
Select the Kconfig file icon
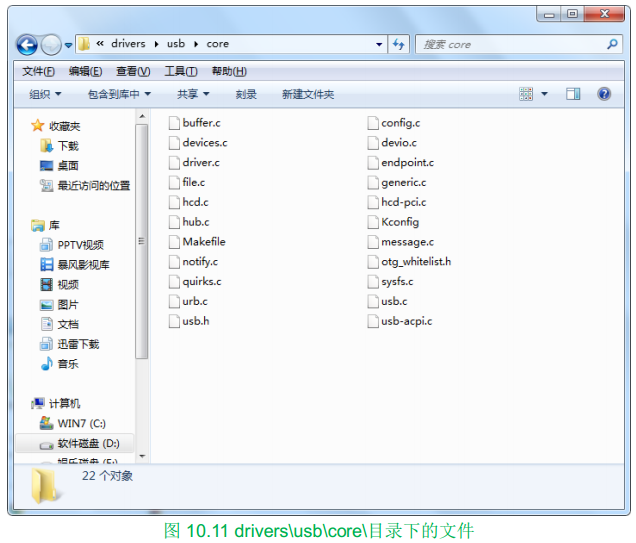click(x=373, y=222)
